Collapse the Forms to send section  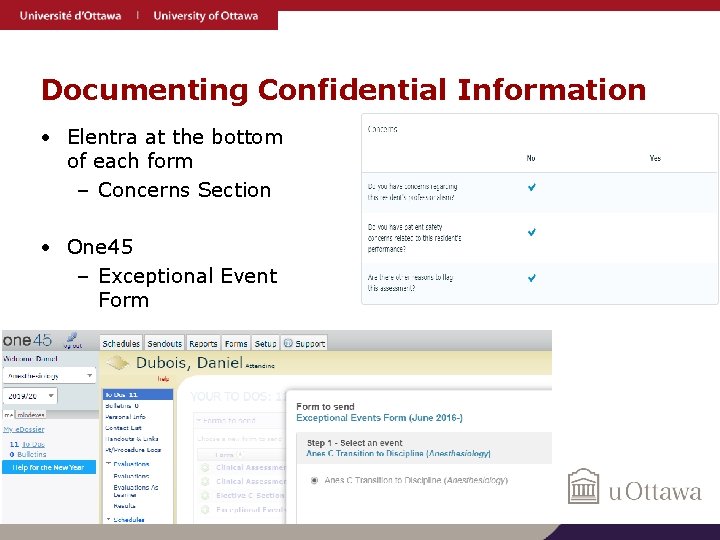[199, 420]
